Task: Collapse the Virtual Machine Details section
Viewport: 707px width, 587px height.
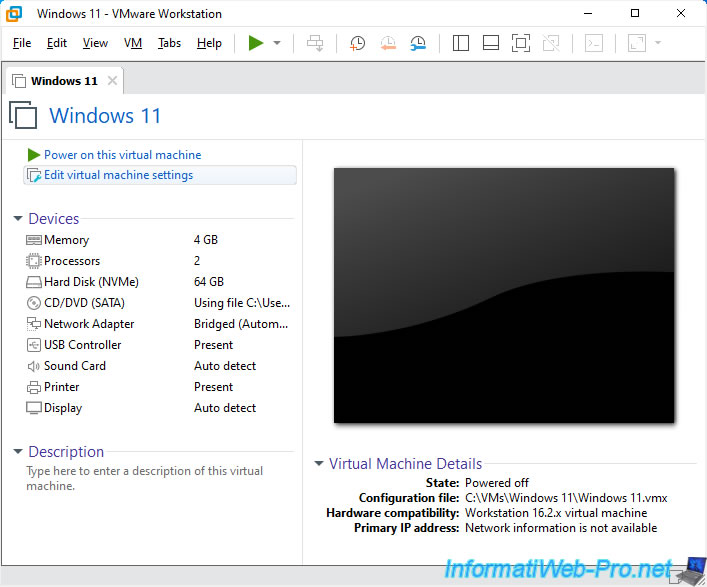Action: coord(319,464)
